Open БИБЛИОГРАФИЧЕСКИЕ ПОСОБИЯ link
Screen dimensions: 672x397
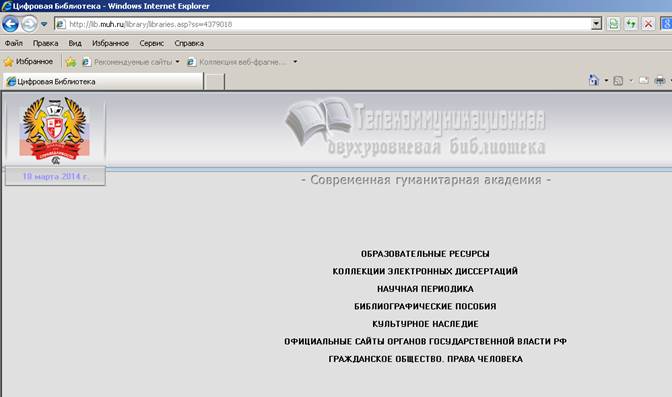pos(425,307)
